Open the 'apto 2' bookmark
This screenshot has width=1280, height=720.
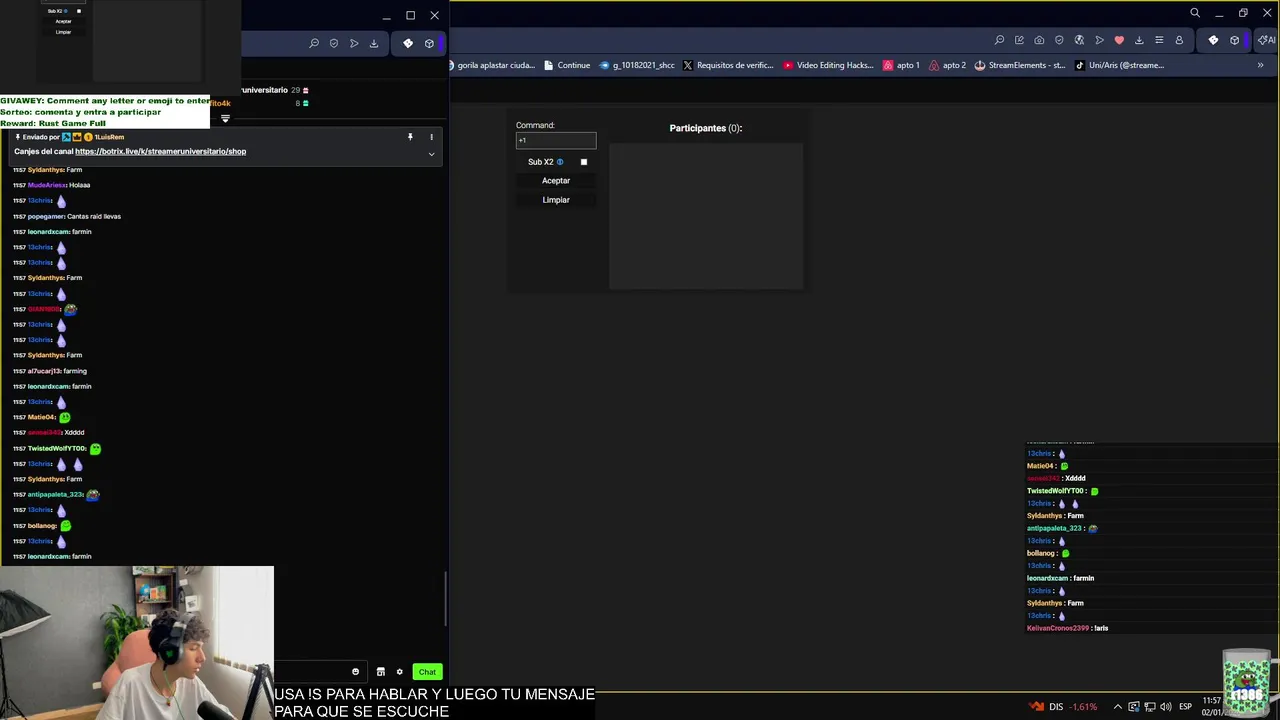pyautogui.click(x=947, y=65)
